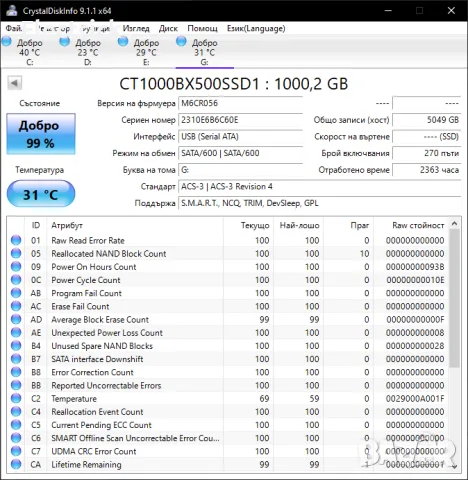Viewport: 468px width, 480px height.
Task: Click status orb of Reallocated NAND Block Count
Action: pos(16,253)
